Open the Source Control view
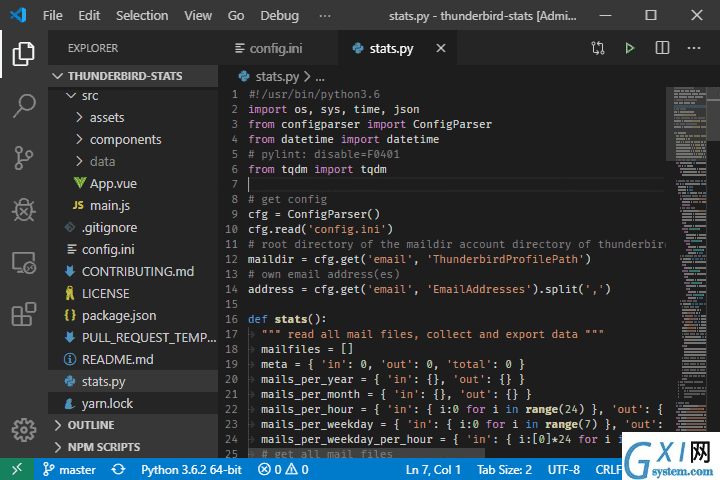 click(x=24, y=158)
